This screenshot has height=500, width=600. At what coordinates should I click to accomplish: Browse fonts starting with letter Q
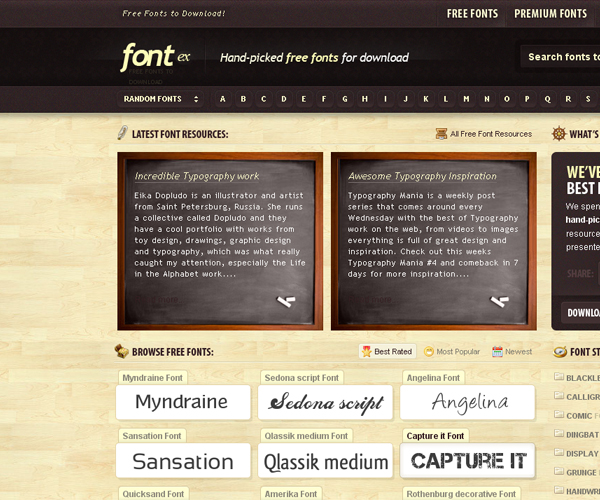[548, 99]
